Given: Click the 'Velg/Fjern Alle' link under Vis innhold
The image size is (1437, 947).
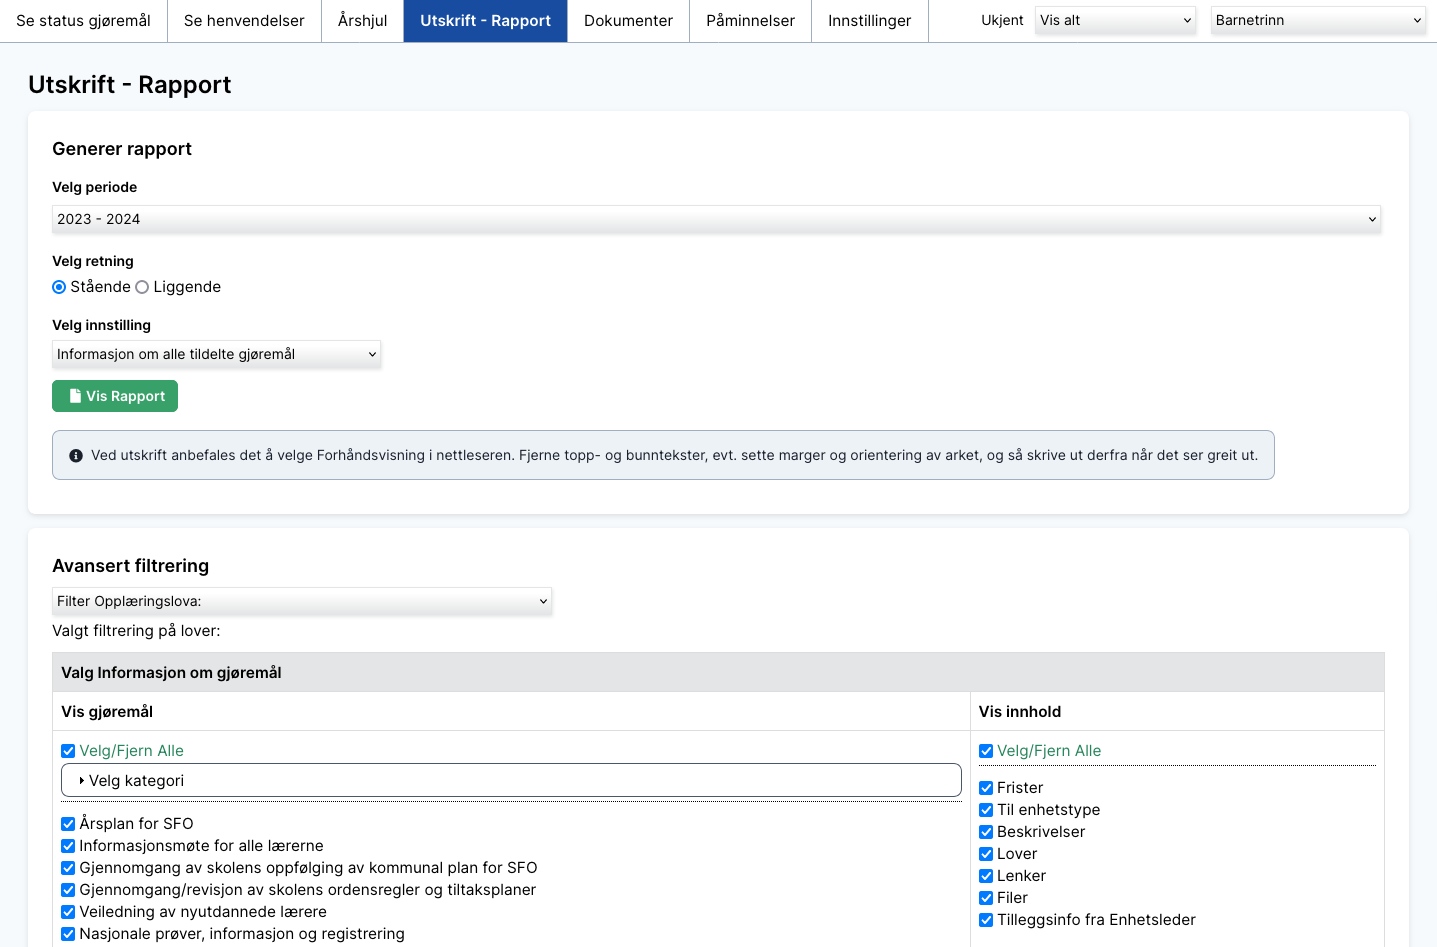Looking at the screenshot, I should (1049, 751).
